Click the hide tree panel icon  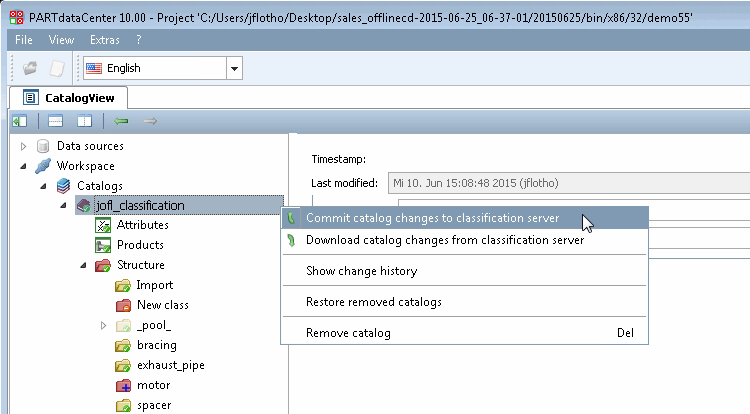click(20, 121)
